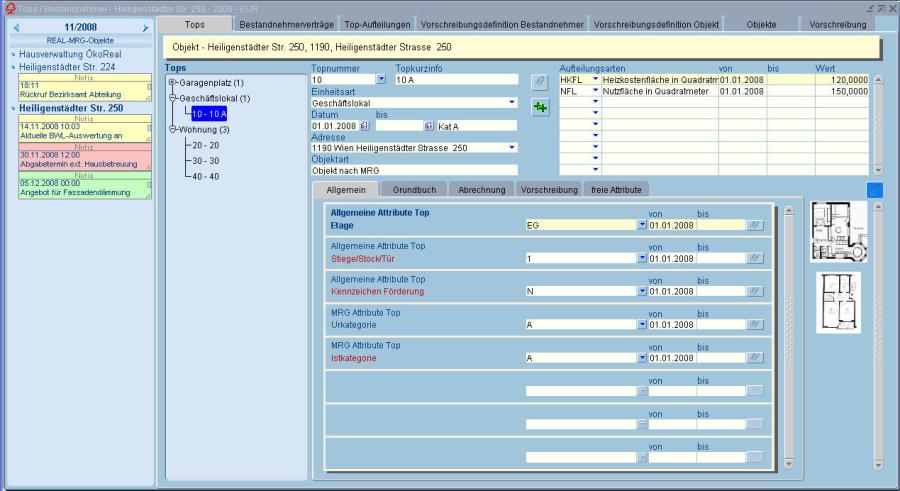Go to next month with right arrow
Viewport: 900px width, 491px height.
145,28
